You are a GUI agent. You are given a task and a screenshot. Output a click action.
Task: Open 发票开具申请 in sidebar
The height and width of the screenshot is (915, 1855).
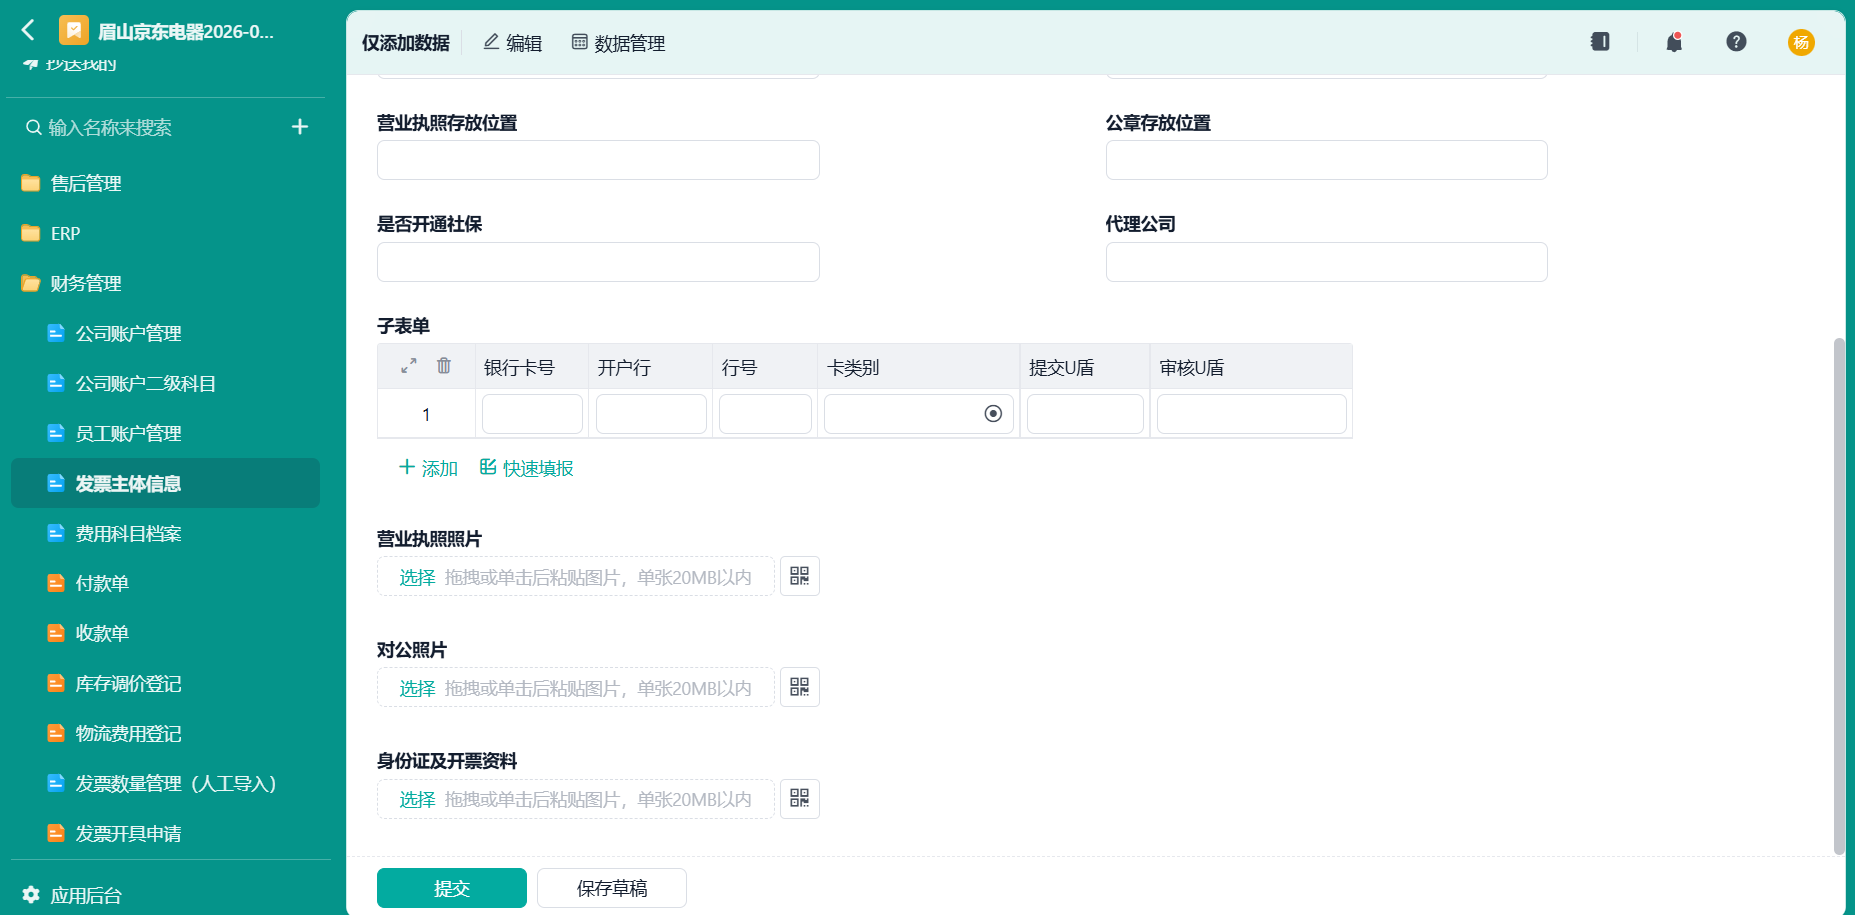165,833
